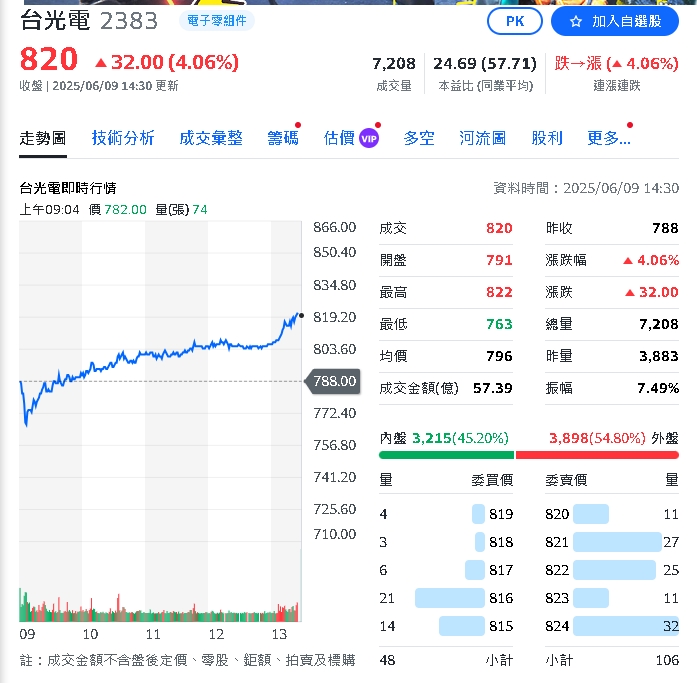Click the last price dot on chart line
This screenshot has height=683, width=697.
[301, 316]
